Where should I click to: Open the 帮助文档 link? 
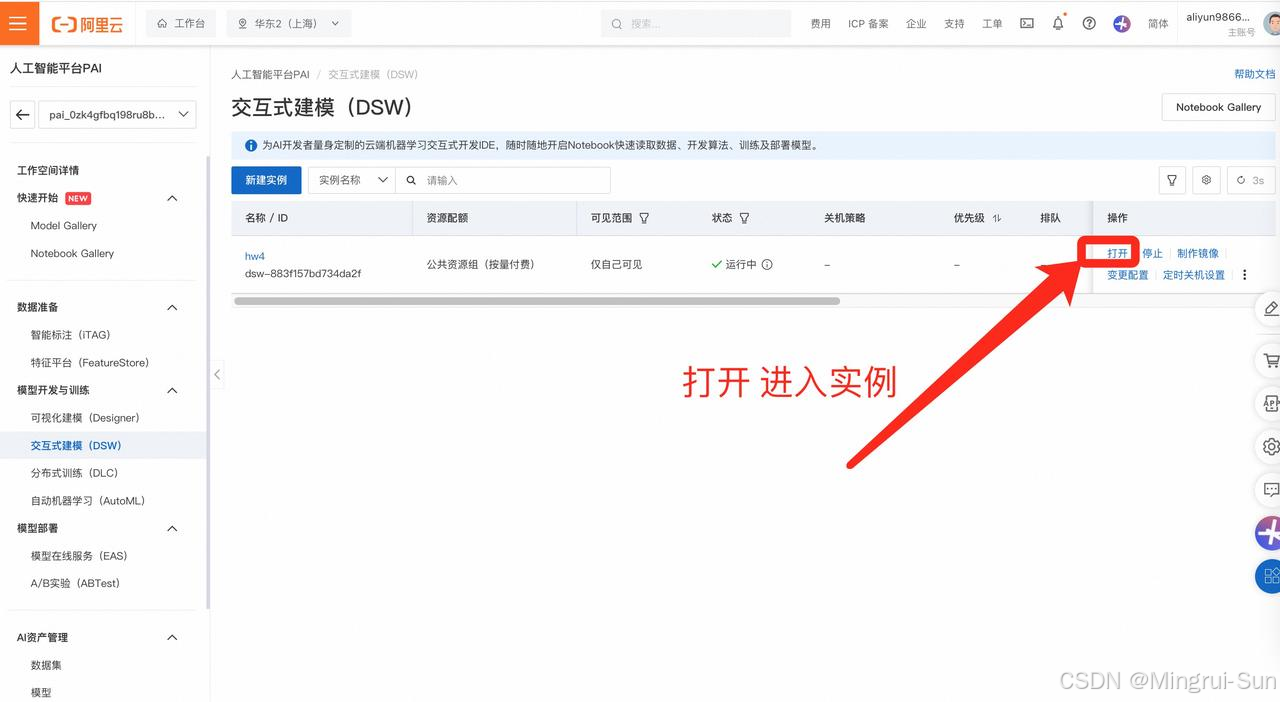click(x=1255, y=74)
